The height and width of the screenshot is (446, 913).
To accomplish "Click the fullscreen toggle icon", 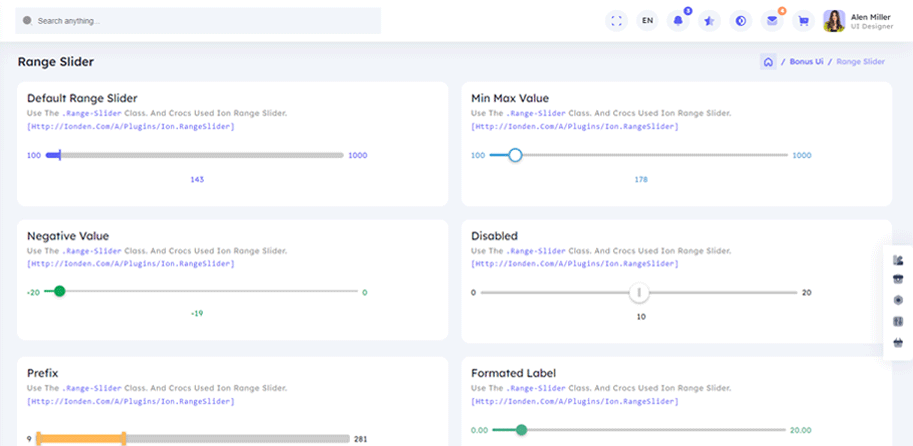I will point(617,20).
